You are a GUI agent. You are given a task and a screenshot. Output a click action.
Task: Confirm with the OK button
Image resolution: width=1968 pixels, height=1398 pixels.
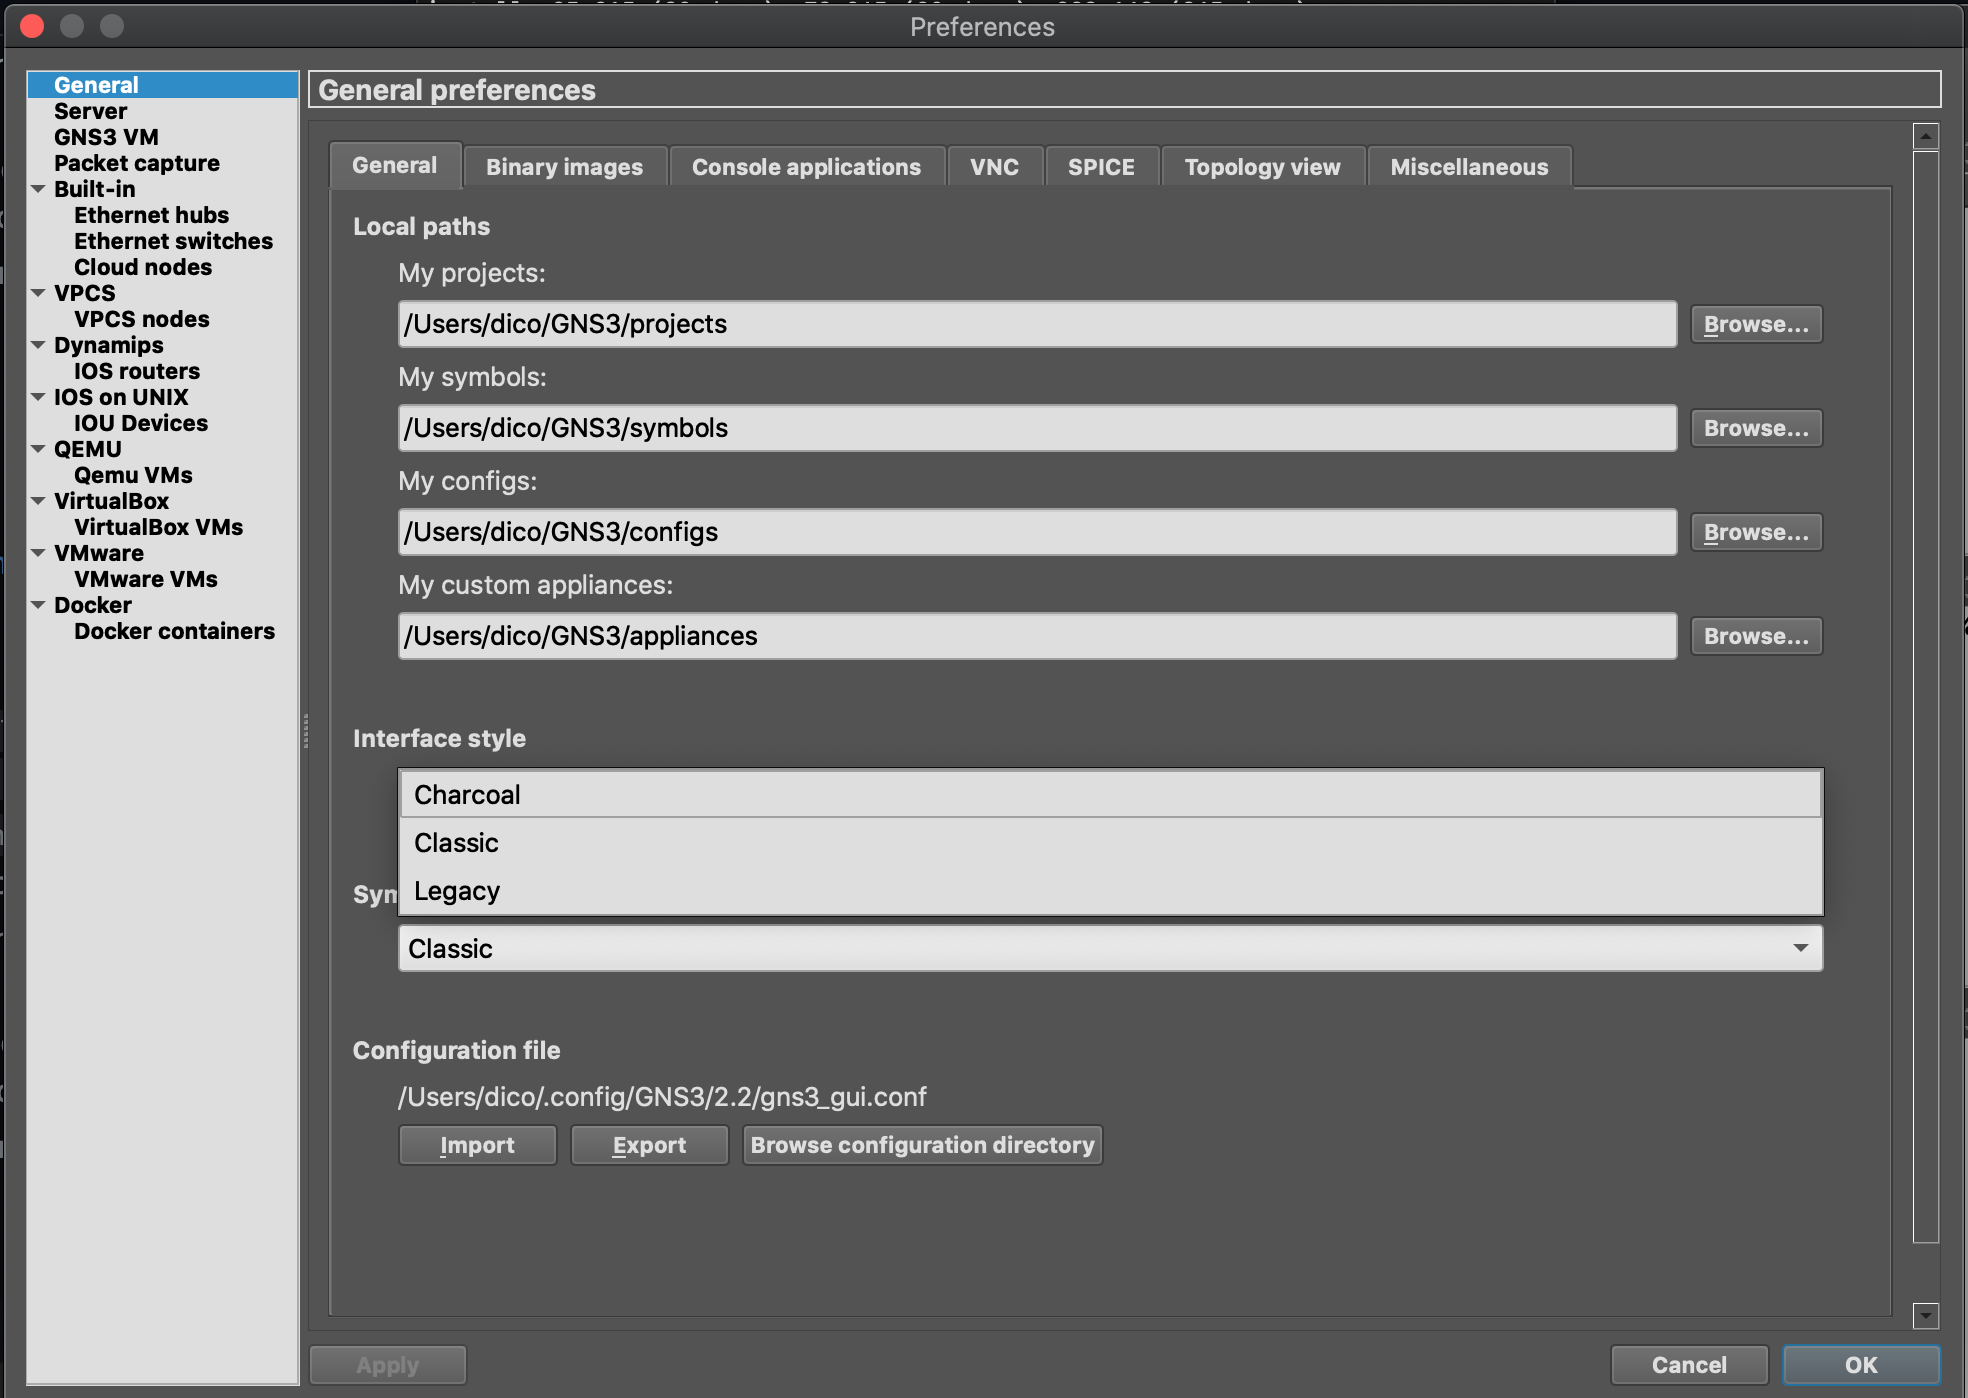click(1861, 1365)
